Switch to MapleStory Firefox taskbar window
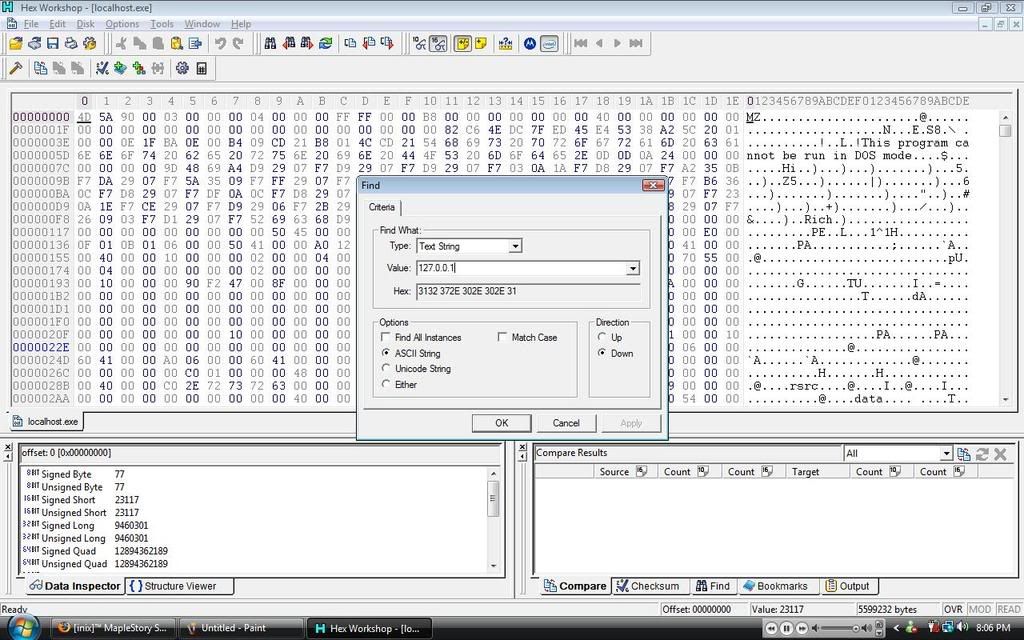 [113, 628]
